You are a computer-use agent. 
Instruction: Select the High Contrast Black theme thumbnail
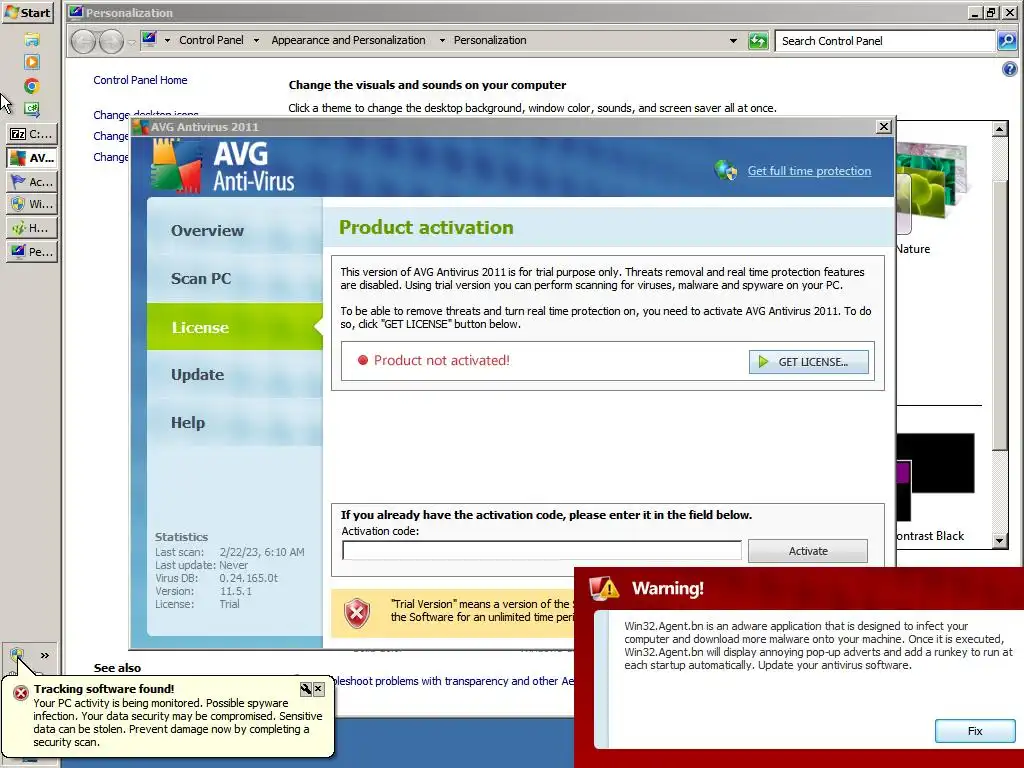pos(935,476)
